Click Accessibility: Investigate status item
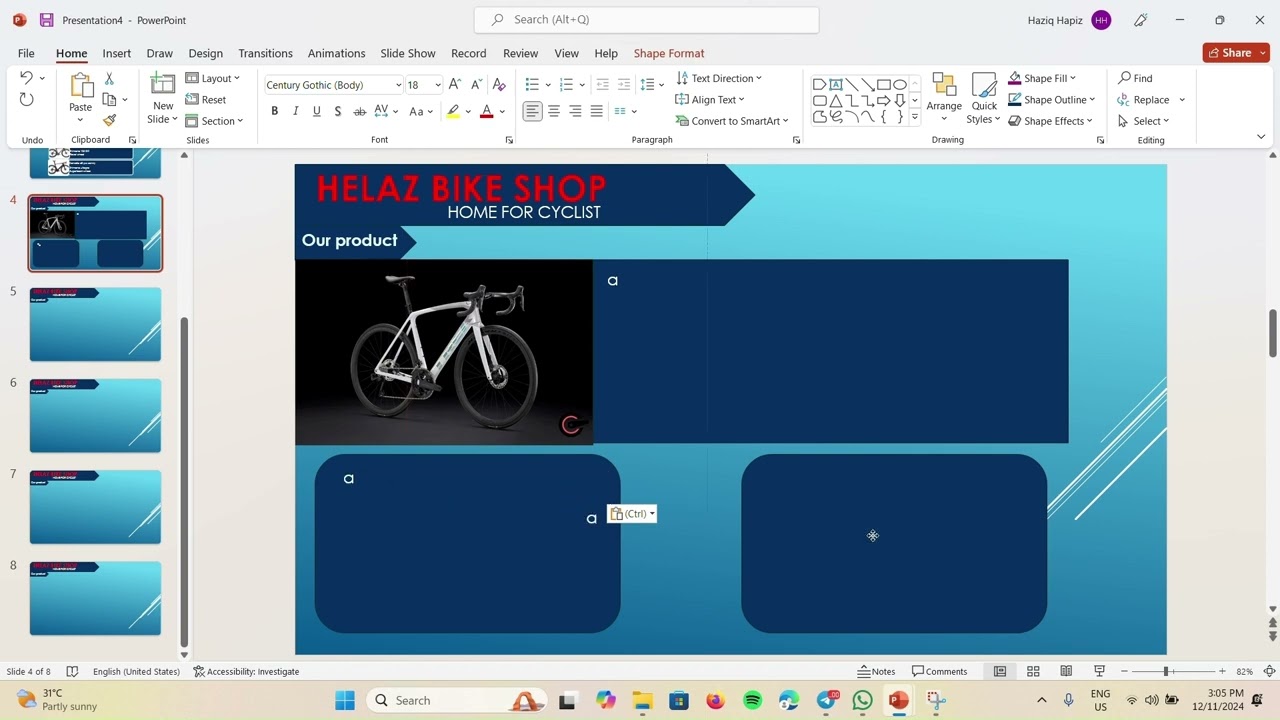Viewport: 1280px width, 720px height. pyautogui.click(x=246, y=671)
